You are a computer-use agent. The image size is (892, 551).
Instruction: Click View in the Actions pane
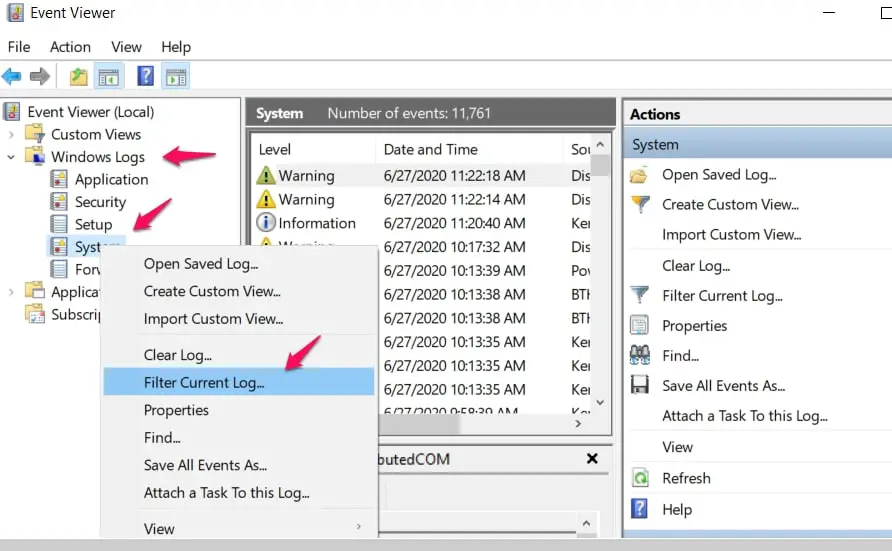(677, 447)
